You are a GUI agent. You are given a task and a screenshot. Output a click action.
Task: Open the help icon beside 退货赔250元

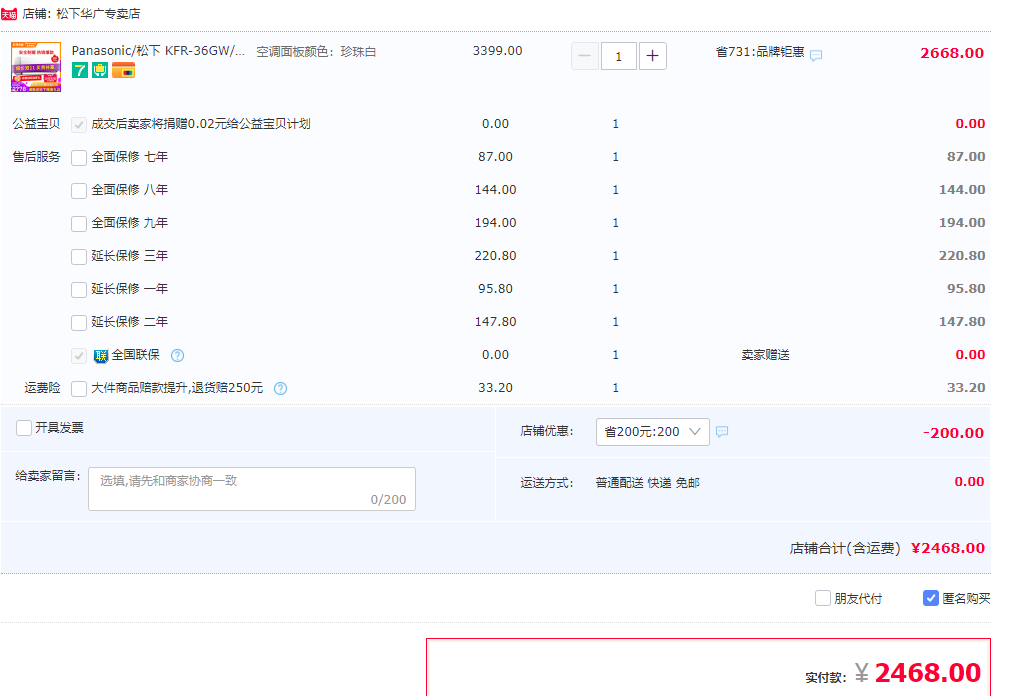[x=280, y=388]
